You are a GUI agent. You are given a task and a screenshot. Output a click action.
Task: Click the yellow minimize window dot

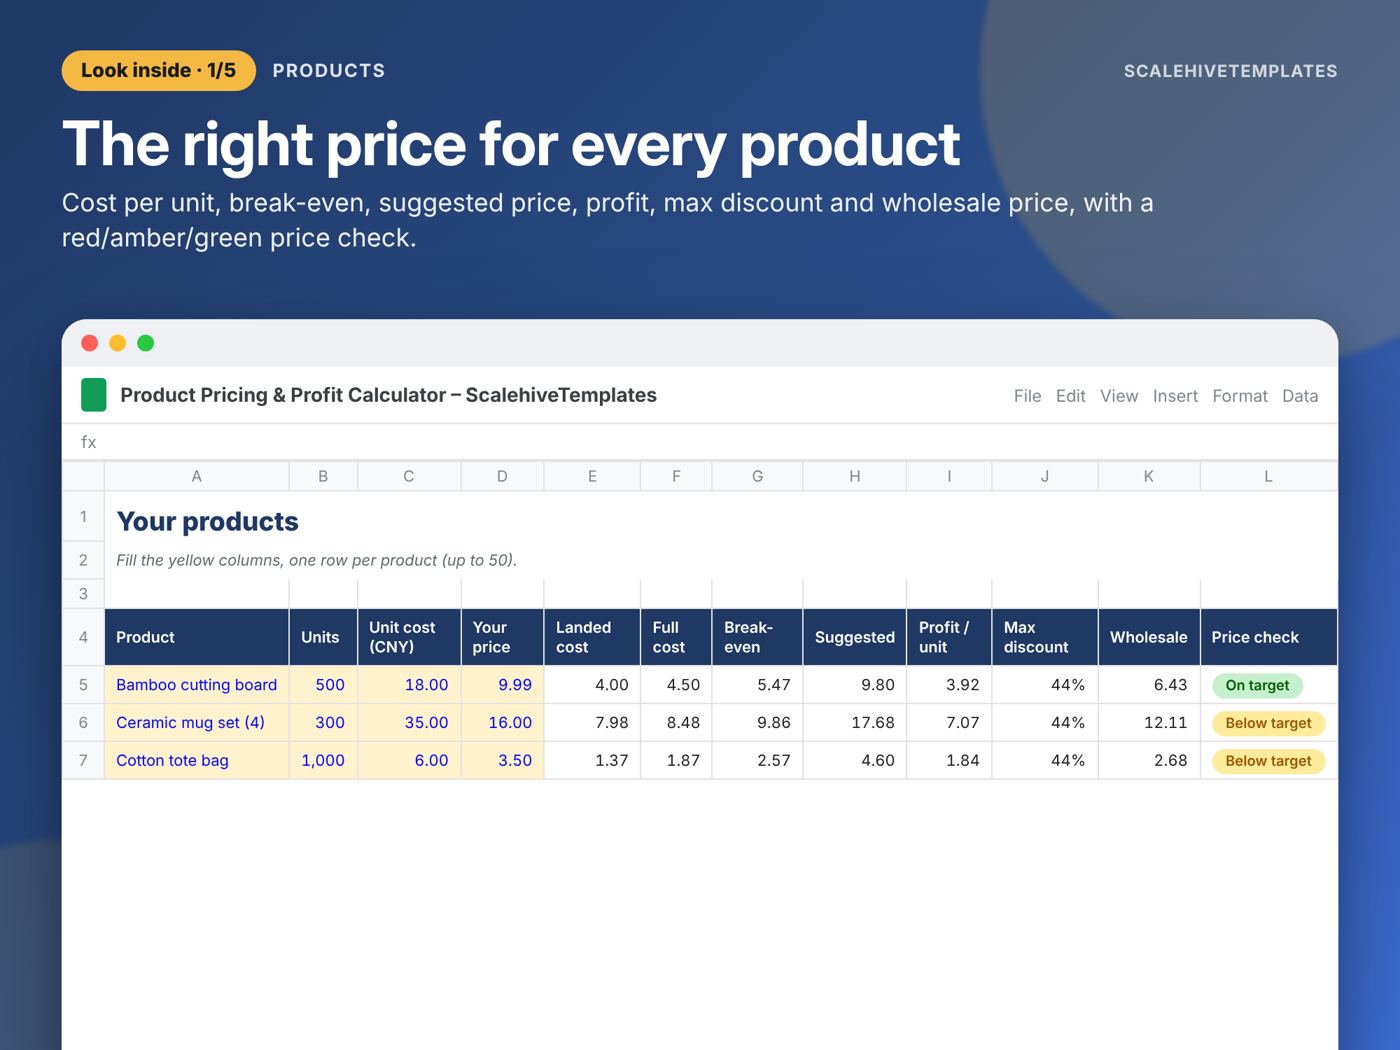click(117, 343)
